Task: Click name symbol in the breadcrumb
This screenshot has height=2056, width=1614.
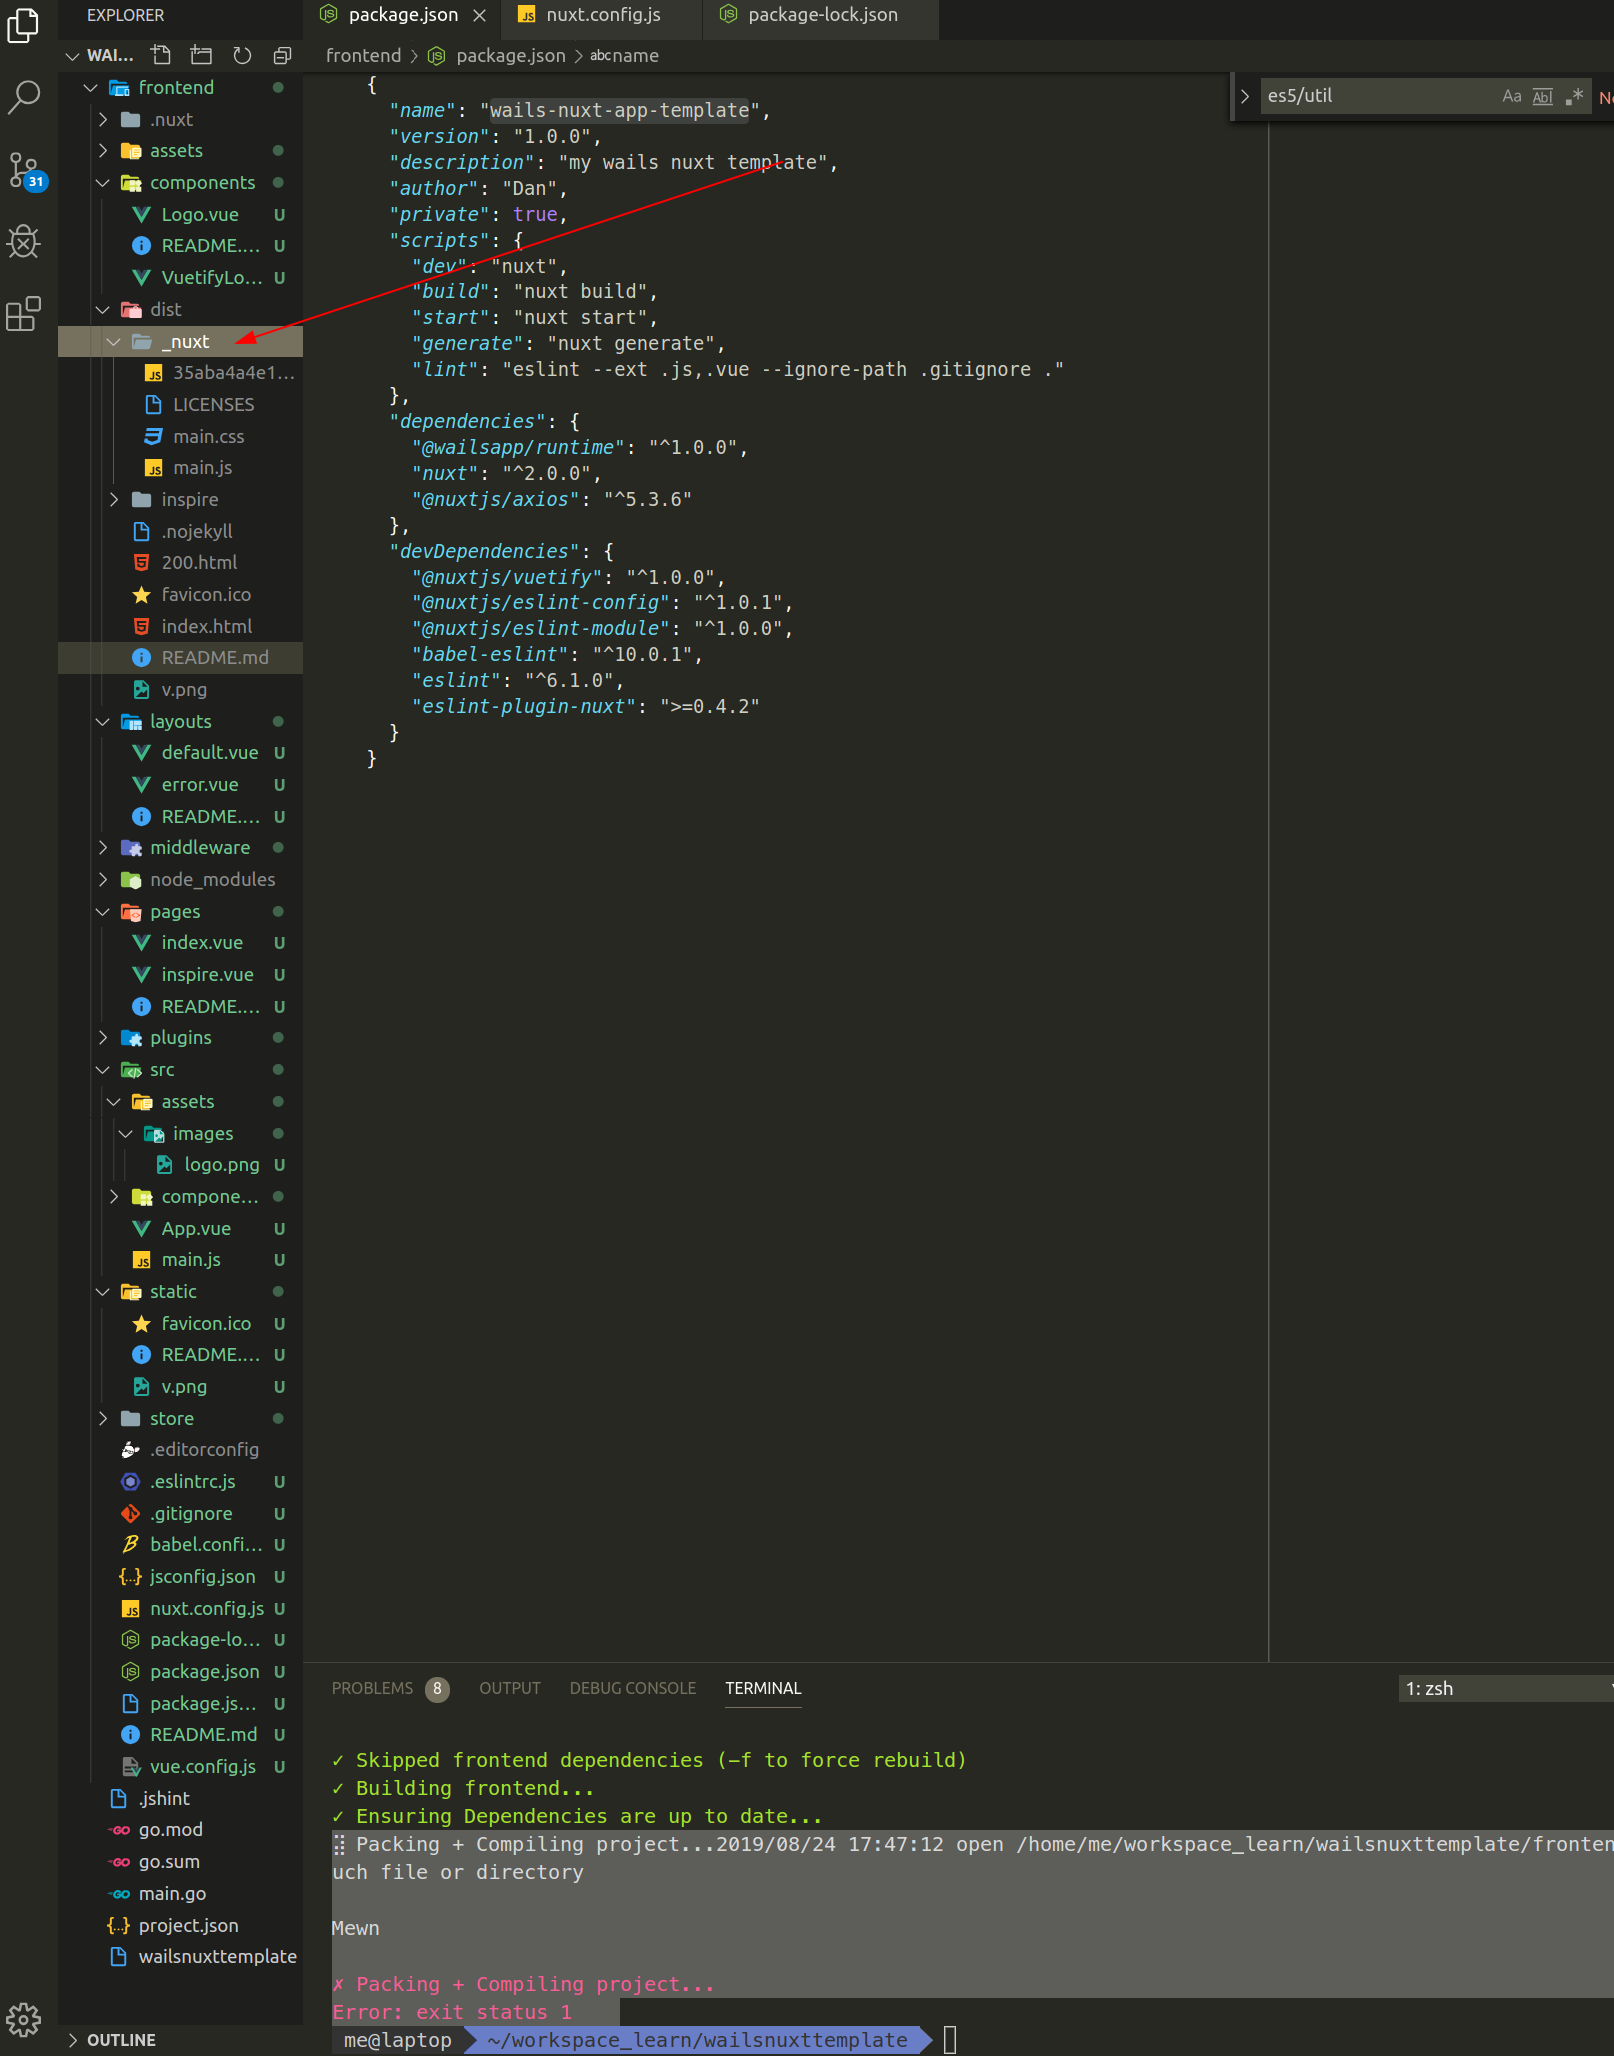Action: click(x=636, y=56)
